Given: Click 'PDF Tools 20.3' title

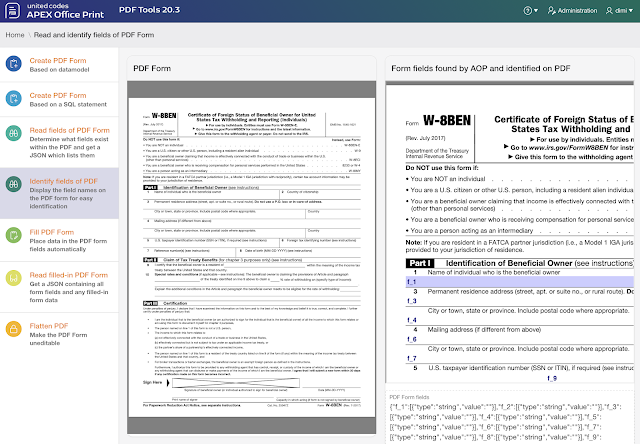Looking at the screenshot, I should tap(149, 10).
